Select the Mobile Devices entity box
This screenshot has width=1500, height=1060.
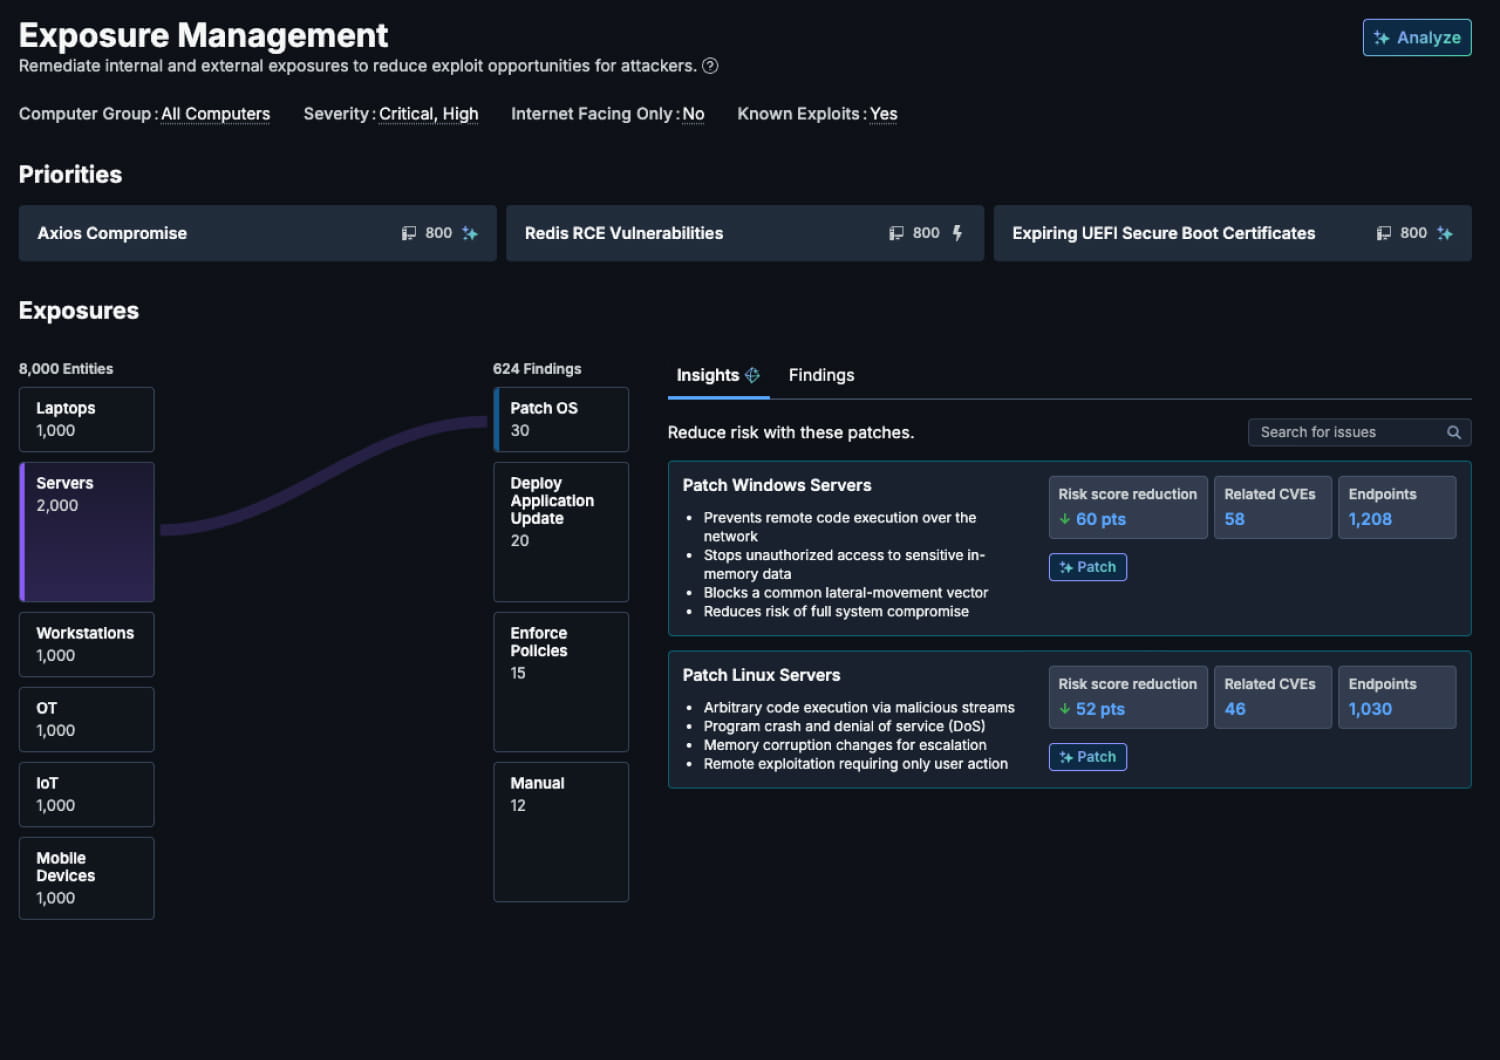pos(87,878)
